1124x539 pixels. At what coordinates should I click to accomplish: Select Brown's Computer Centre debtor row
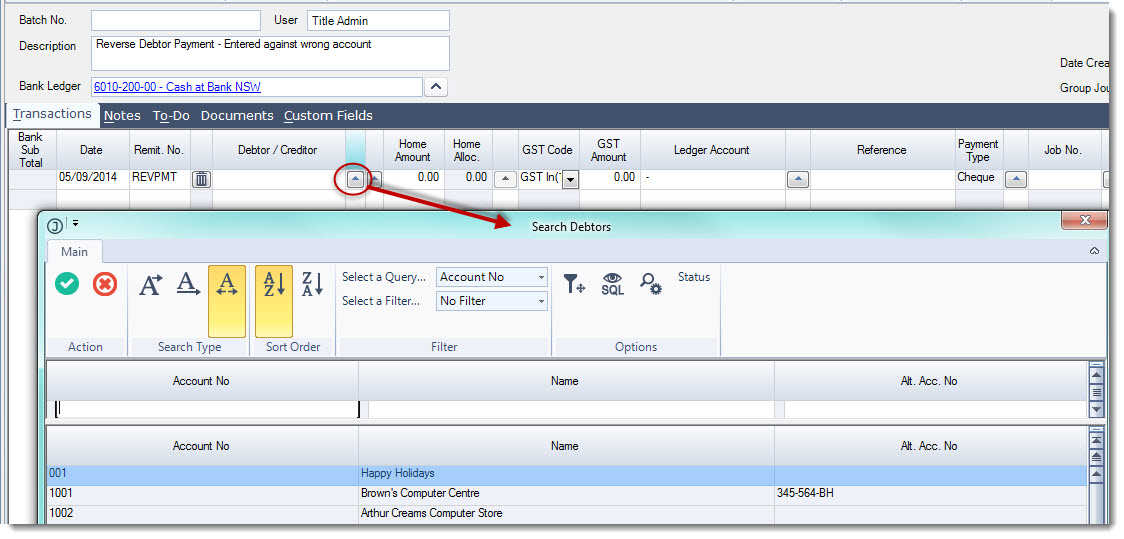point(566,494)
